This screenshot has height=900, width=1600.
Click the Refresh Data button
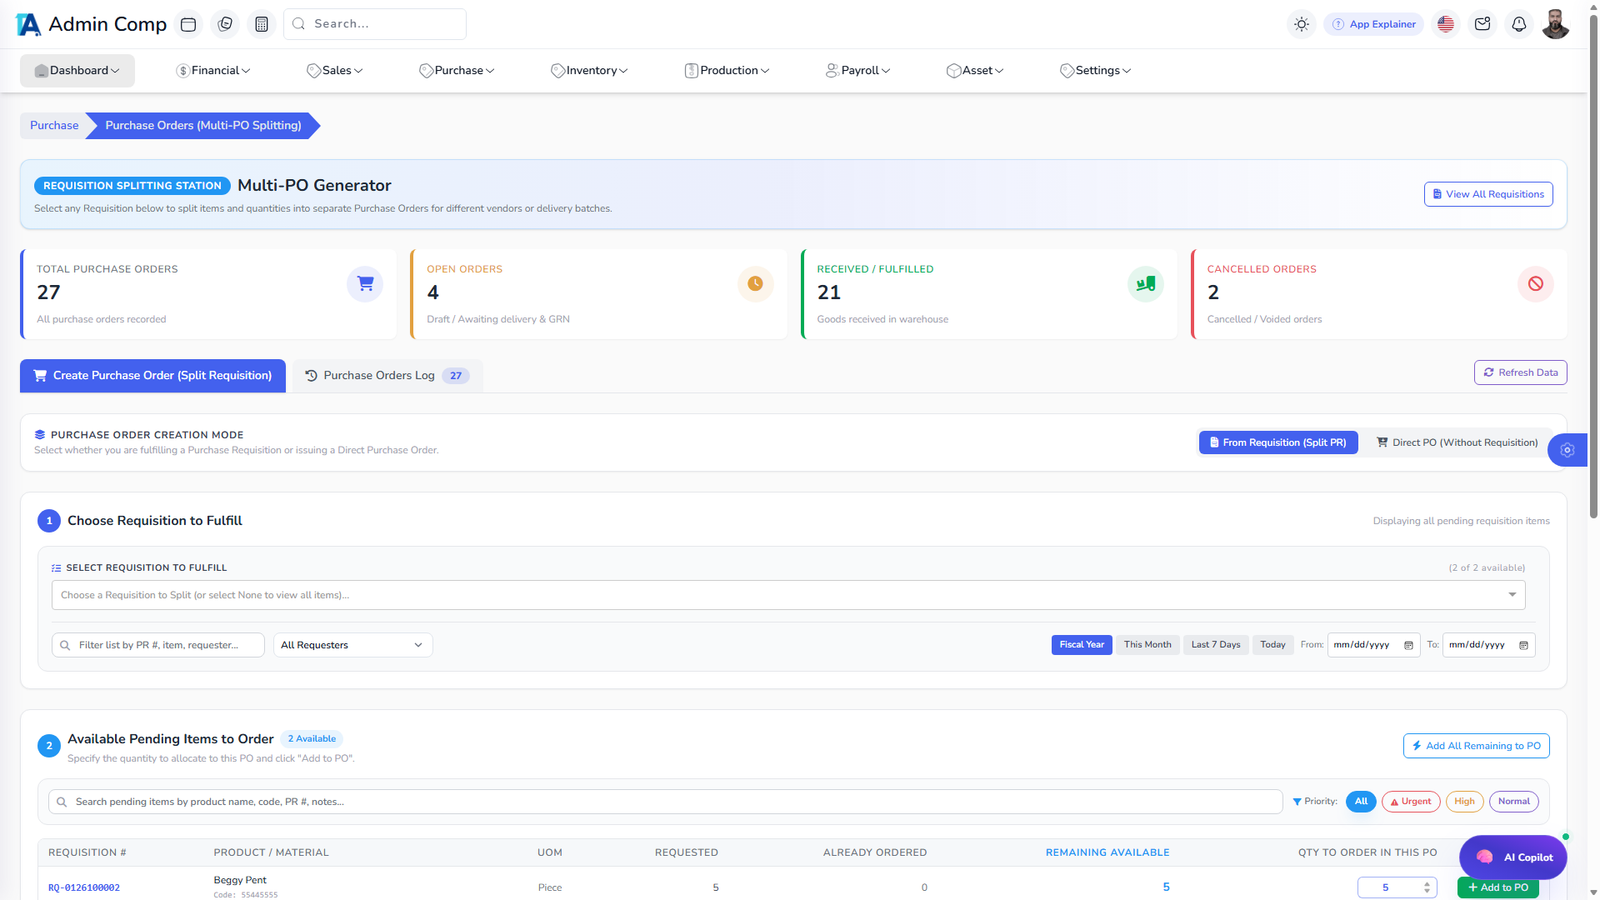click(x=1520, y=372)
